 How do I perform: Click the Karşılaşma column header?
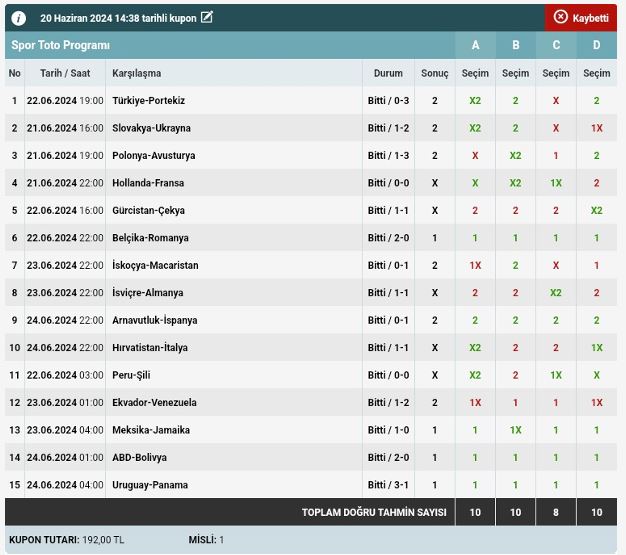(x=136, y=73)
